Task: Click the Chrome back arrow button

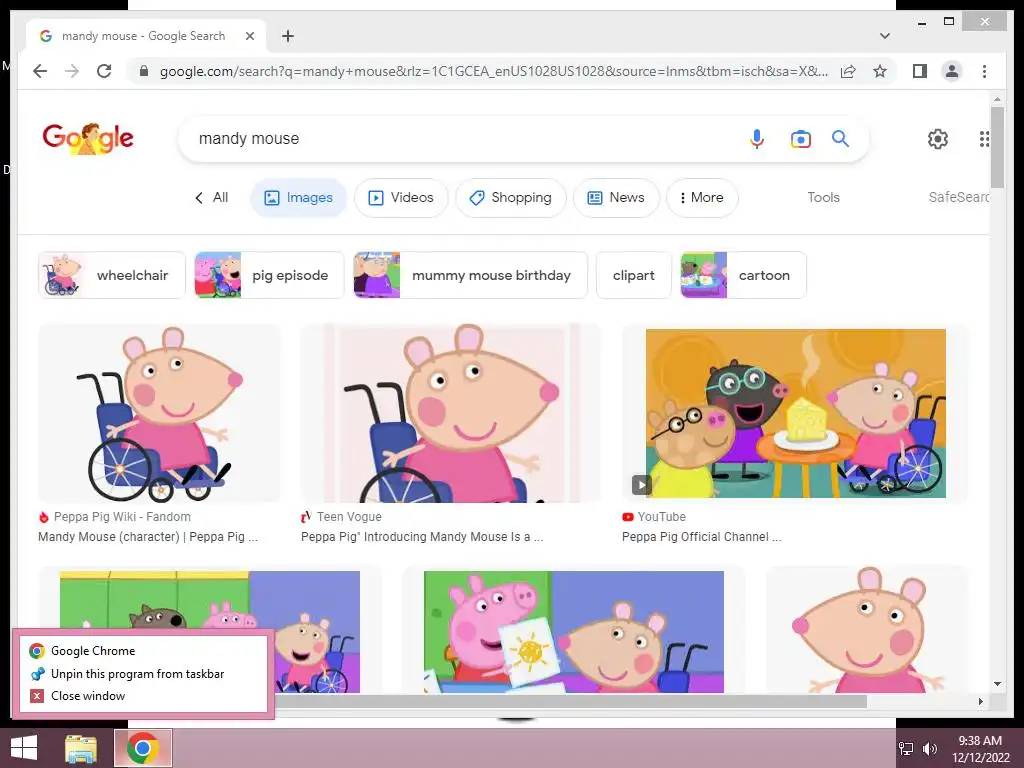Action: click(40, 71)
